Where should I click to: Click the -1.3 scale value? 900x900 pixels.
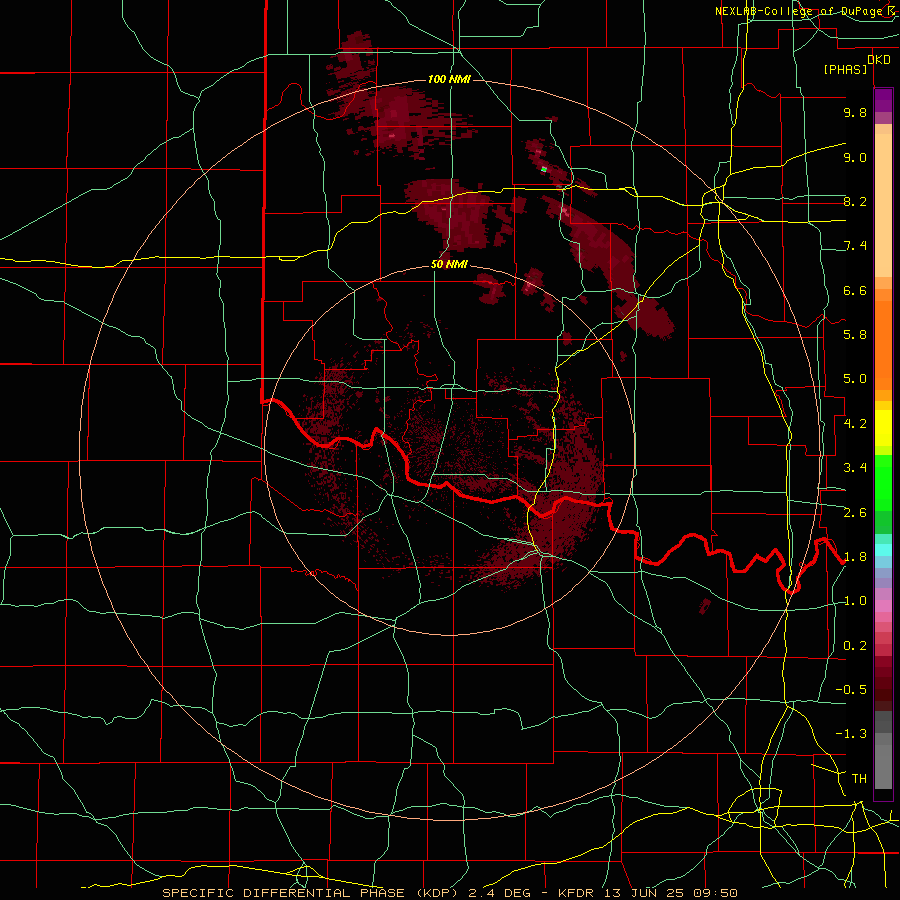click(851, 734)
